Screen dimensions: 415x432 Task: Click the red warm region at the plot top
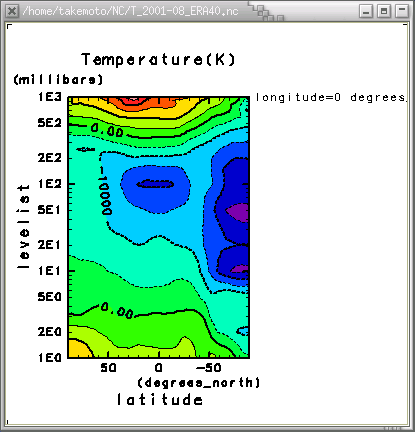(133, 101)
